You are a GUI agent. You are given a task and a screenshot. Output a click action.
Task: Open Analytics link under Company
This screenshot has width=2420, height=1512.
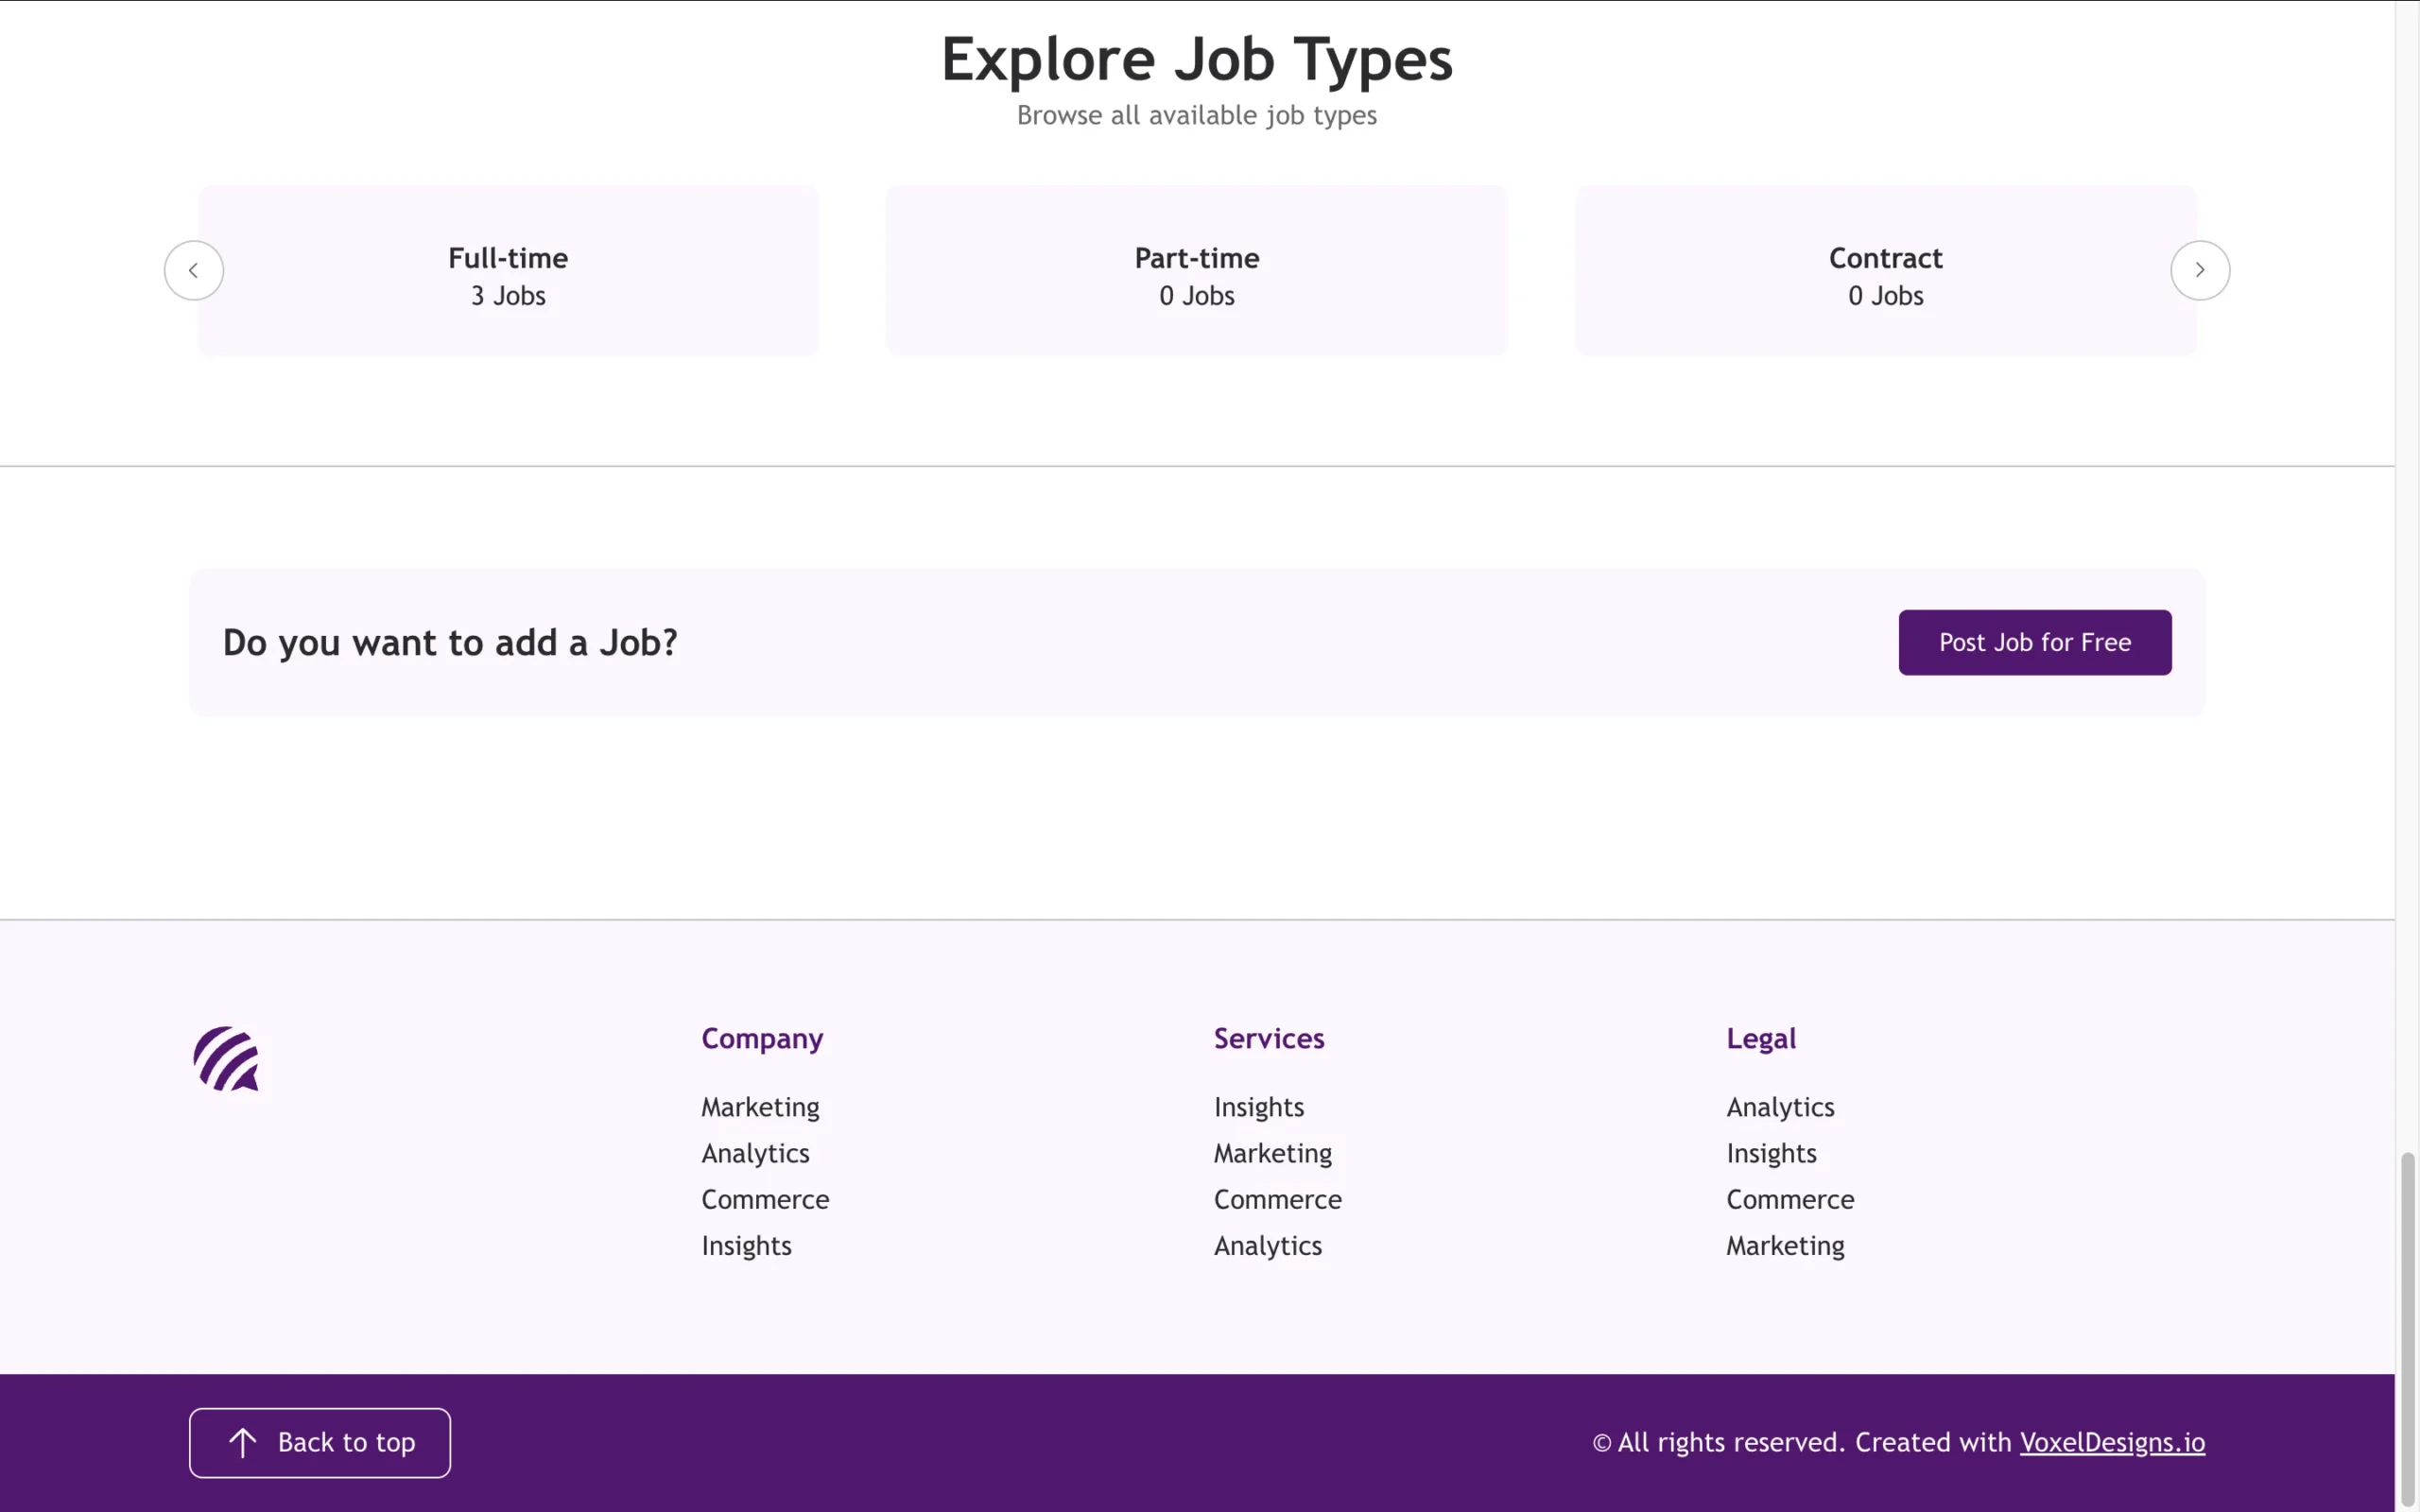coord(755,1153)
